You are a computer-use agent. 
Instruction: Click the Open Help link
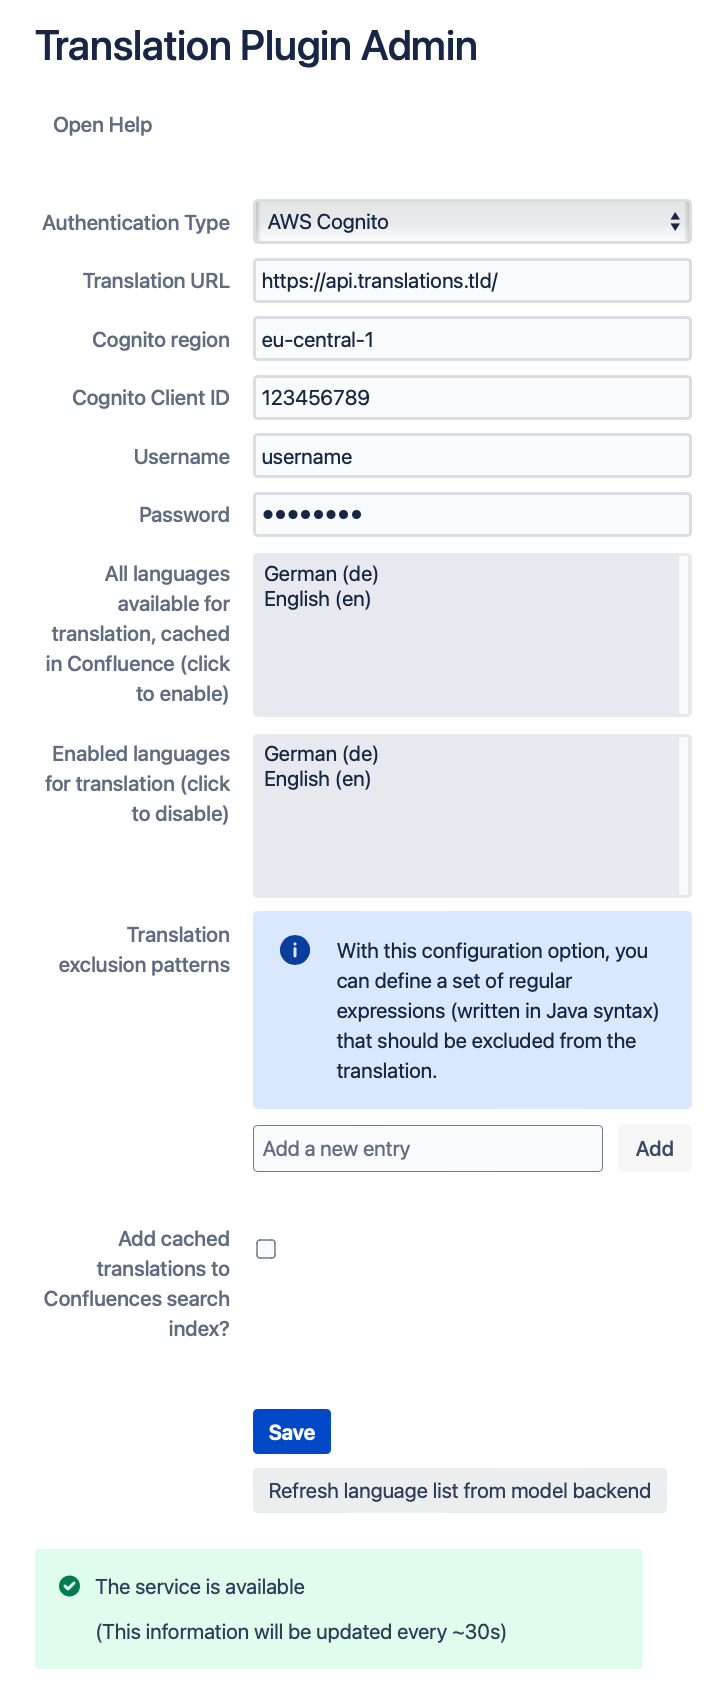[103, 125]
